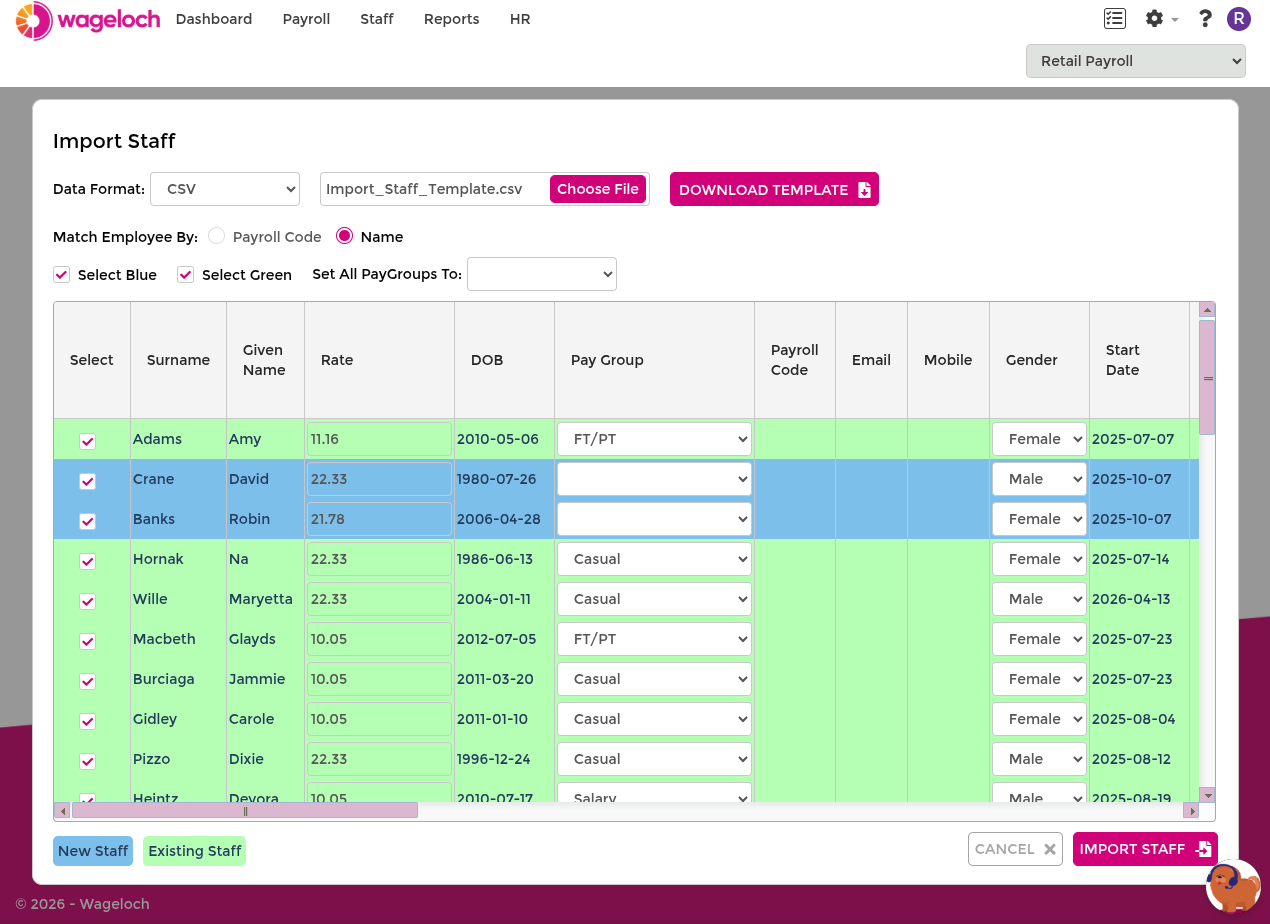Click the Existing Staff legend label
Image resolution: width=1270 pixels, height=924 pixels.
[195, 851]
